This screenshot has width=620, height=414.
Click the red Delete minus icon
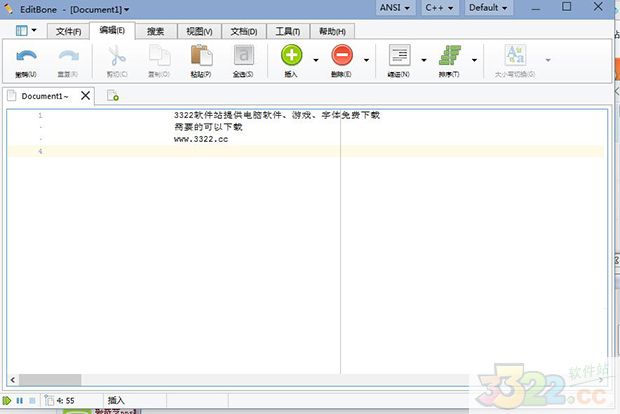click(342, 55)
